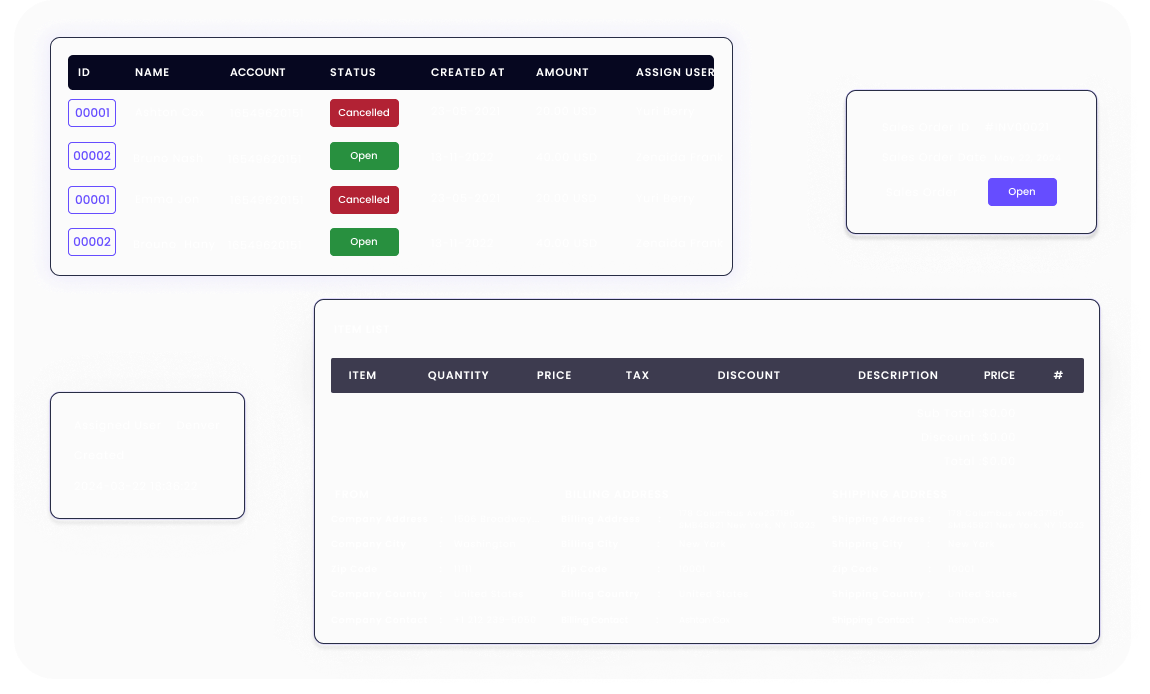The width and height of the screenshot is (1150, 694).
Task: Click ID badge in Emma Jon row
Action: click(x=92, y=200)
